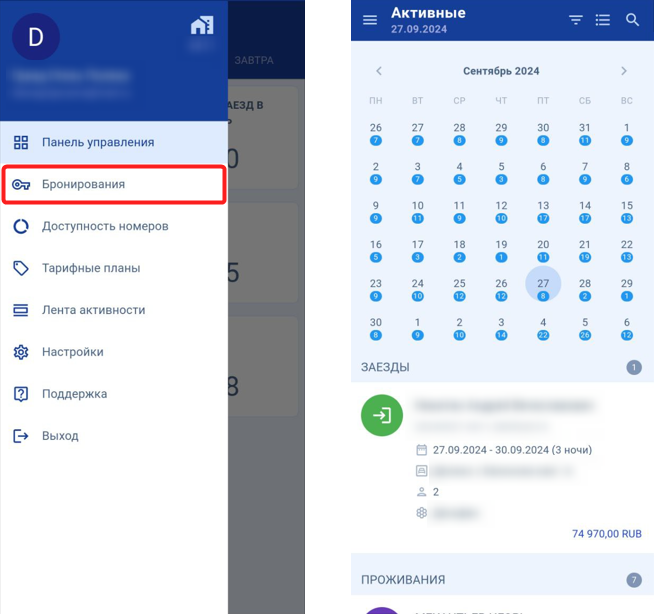The width and height of the screenshot is (654, 614).
Task: Select 30 September in calendar
Action: 375,327
